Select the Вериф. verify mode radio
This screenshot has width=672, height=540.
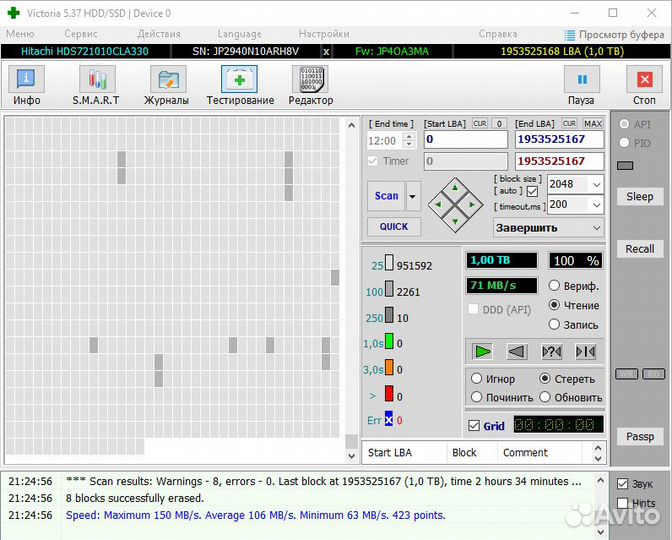click(554, 286)
